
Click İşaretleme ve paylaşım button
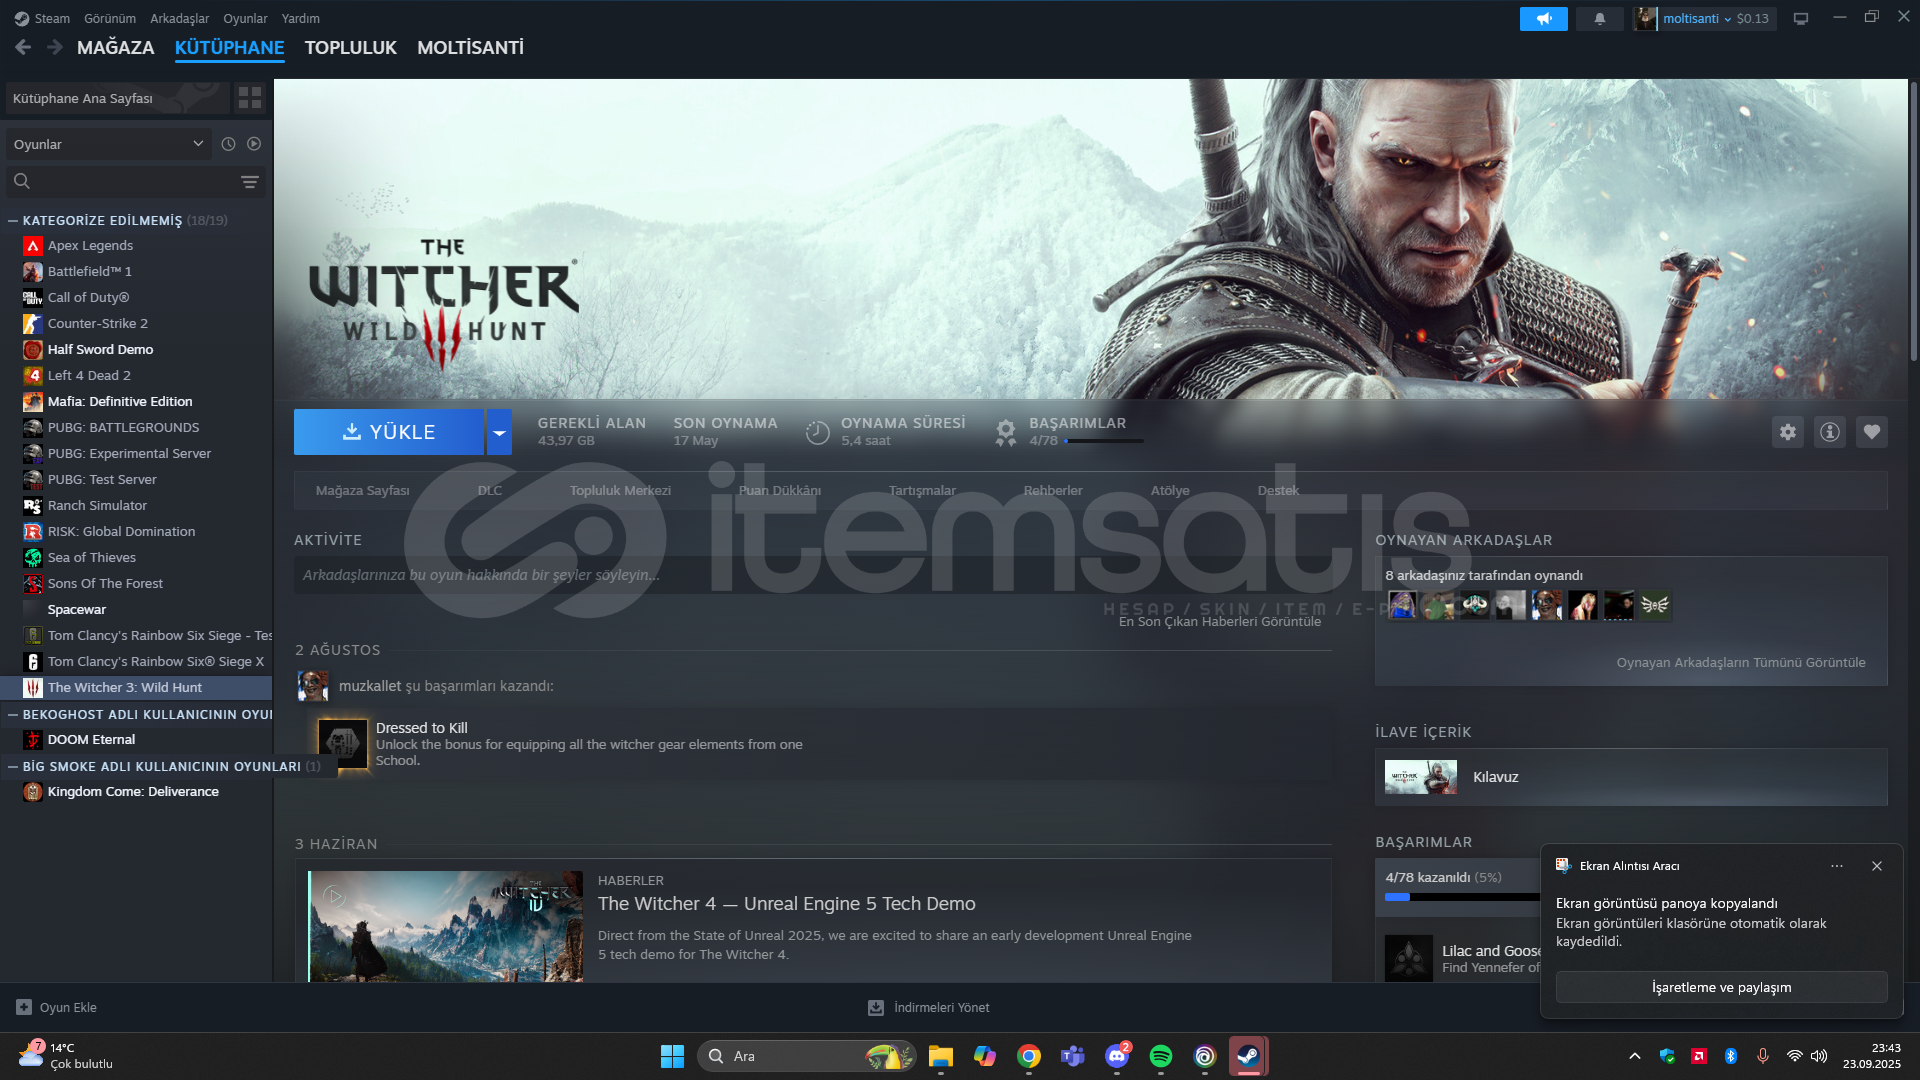click(1721, 987)
